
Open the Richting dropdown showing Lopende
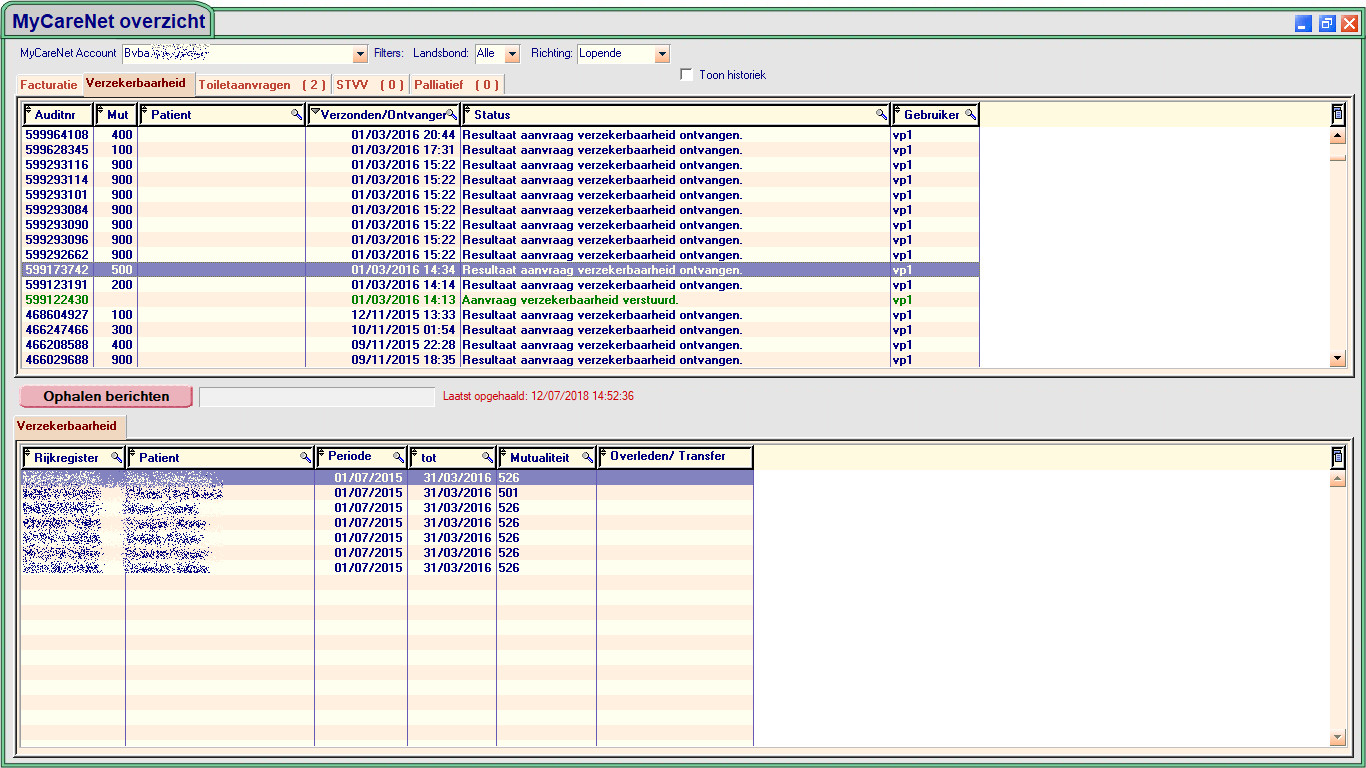[x=661, y=54]
